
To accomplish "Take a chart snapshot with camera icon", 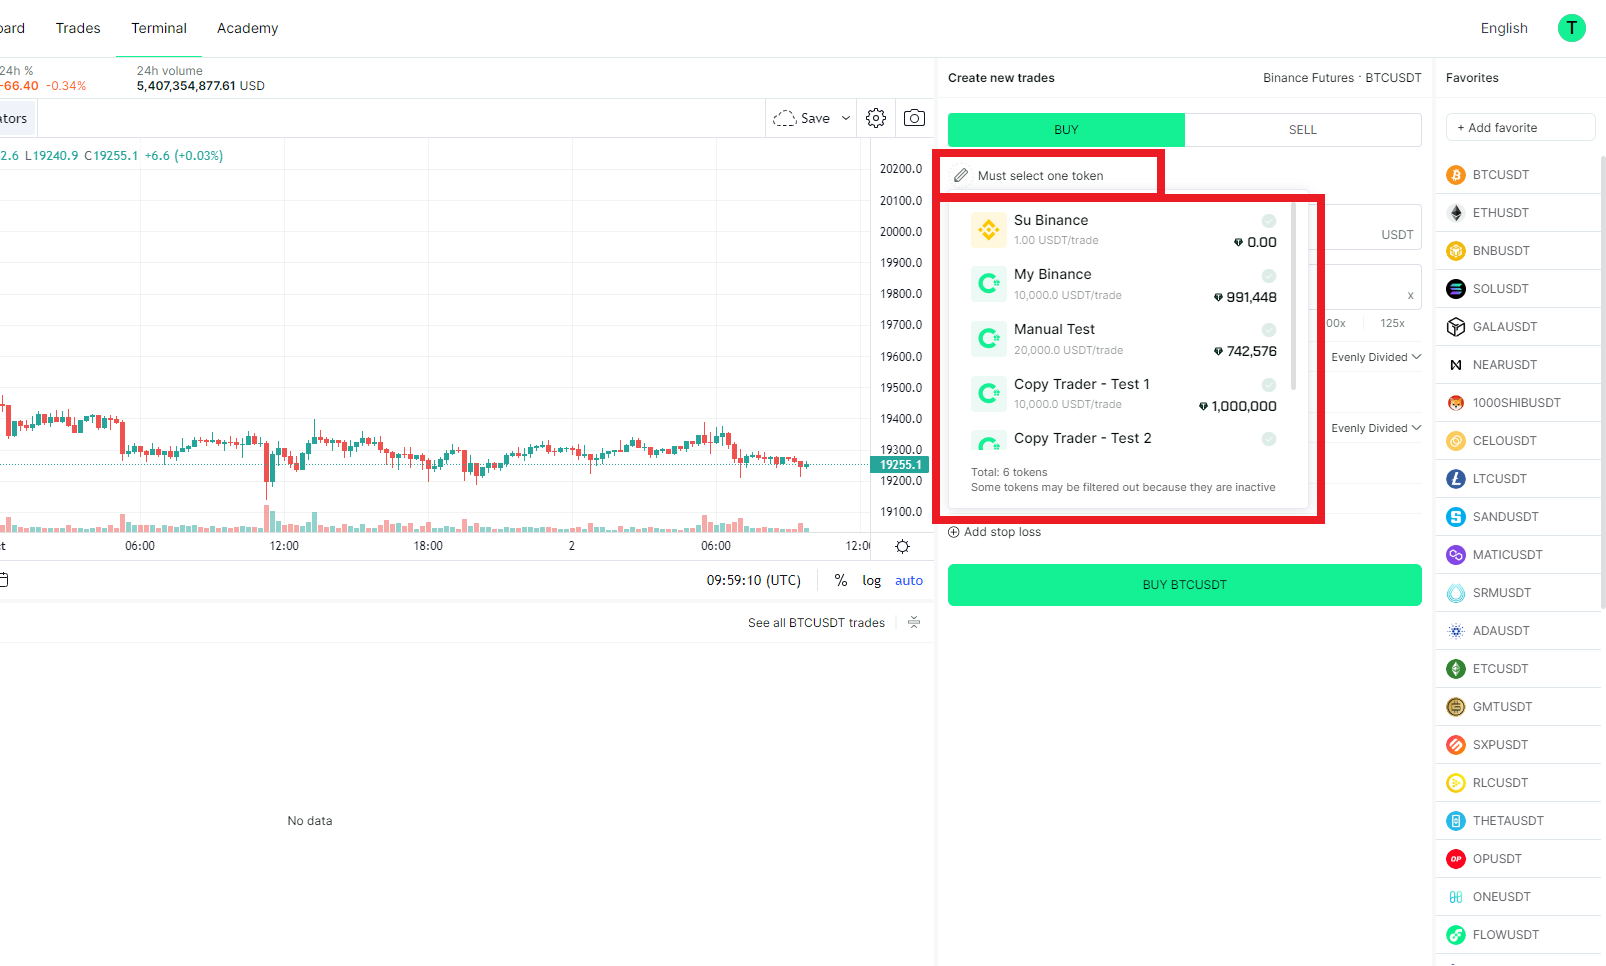I will [914, 118].
